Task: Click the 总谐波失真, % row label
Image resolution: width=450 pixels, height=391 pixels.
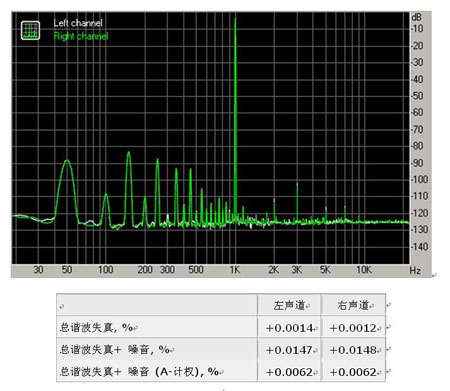Action: pyautogui.click(x=96, y=327)
